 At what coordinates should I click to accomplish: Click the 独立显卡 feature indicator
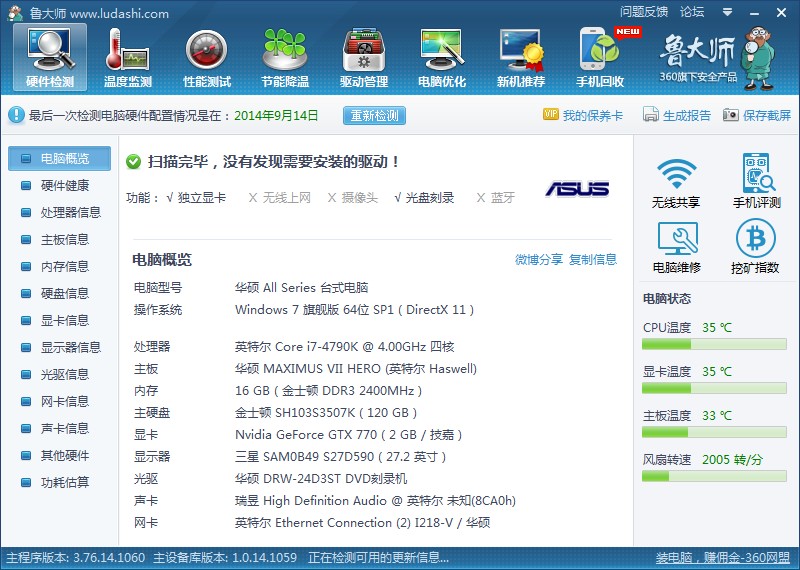[196, 198]
